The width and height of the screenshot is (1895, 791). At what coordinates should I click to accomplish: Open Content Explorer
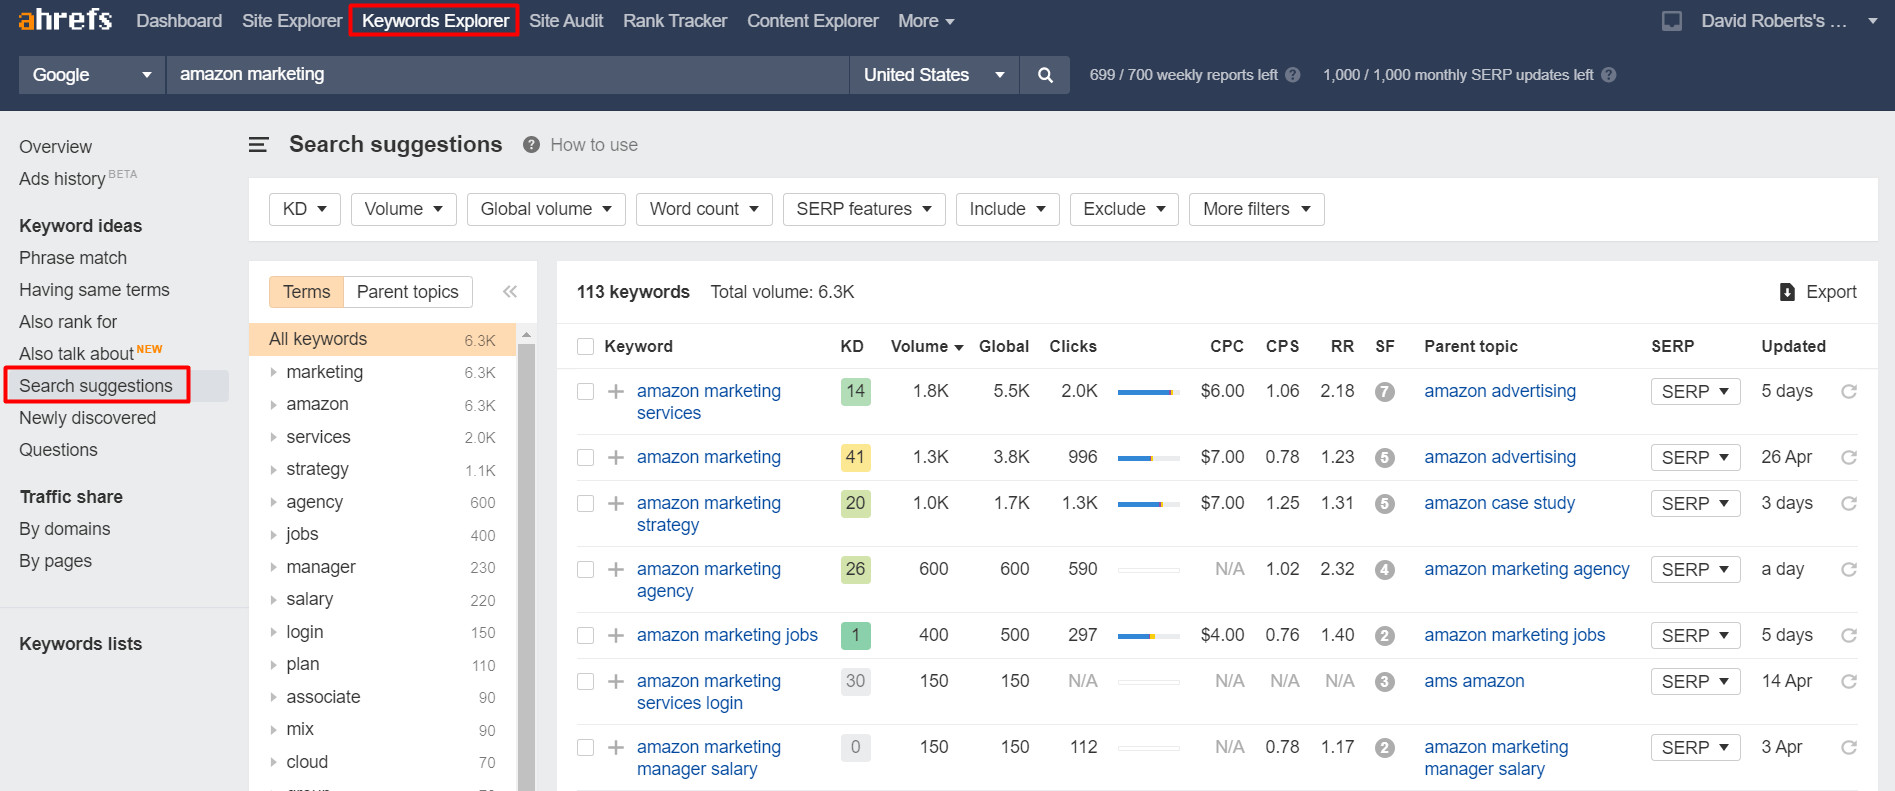(813, 21)
